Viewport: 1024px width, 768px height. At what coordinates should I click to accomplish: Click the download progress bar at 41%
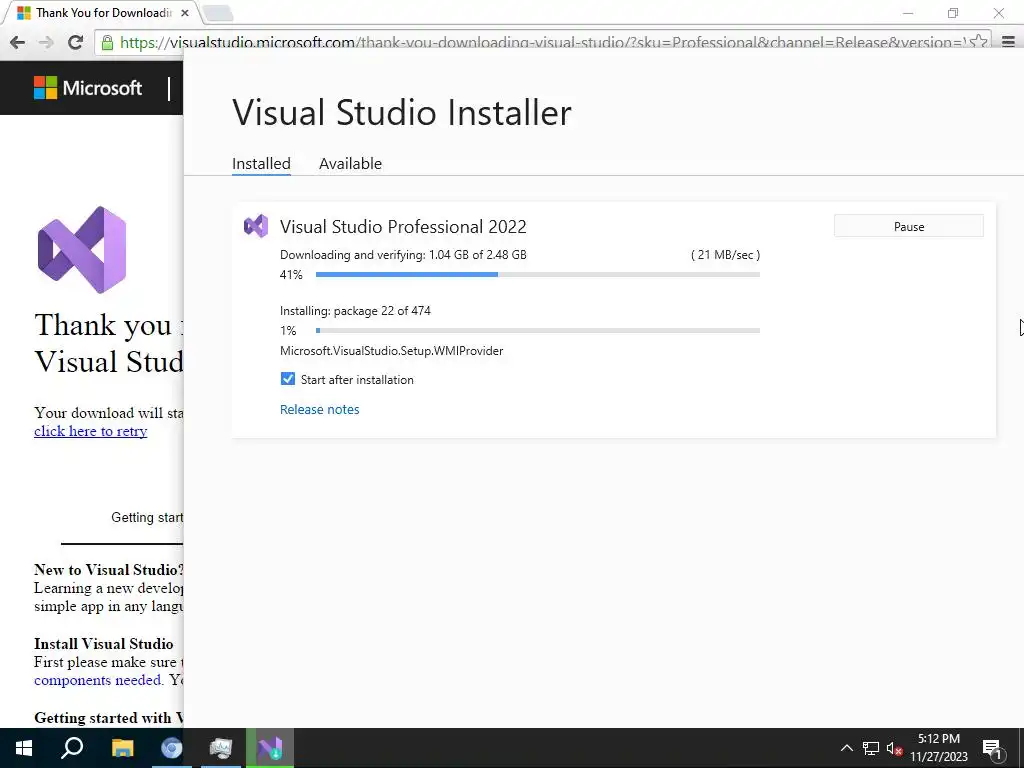point(537,275)
